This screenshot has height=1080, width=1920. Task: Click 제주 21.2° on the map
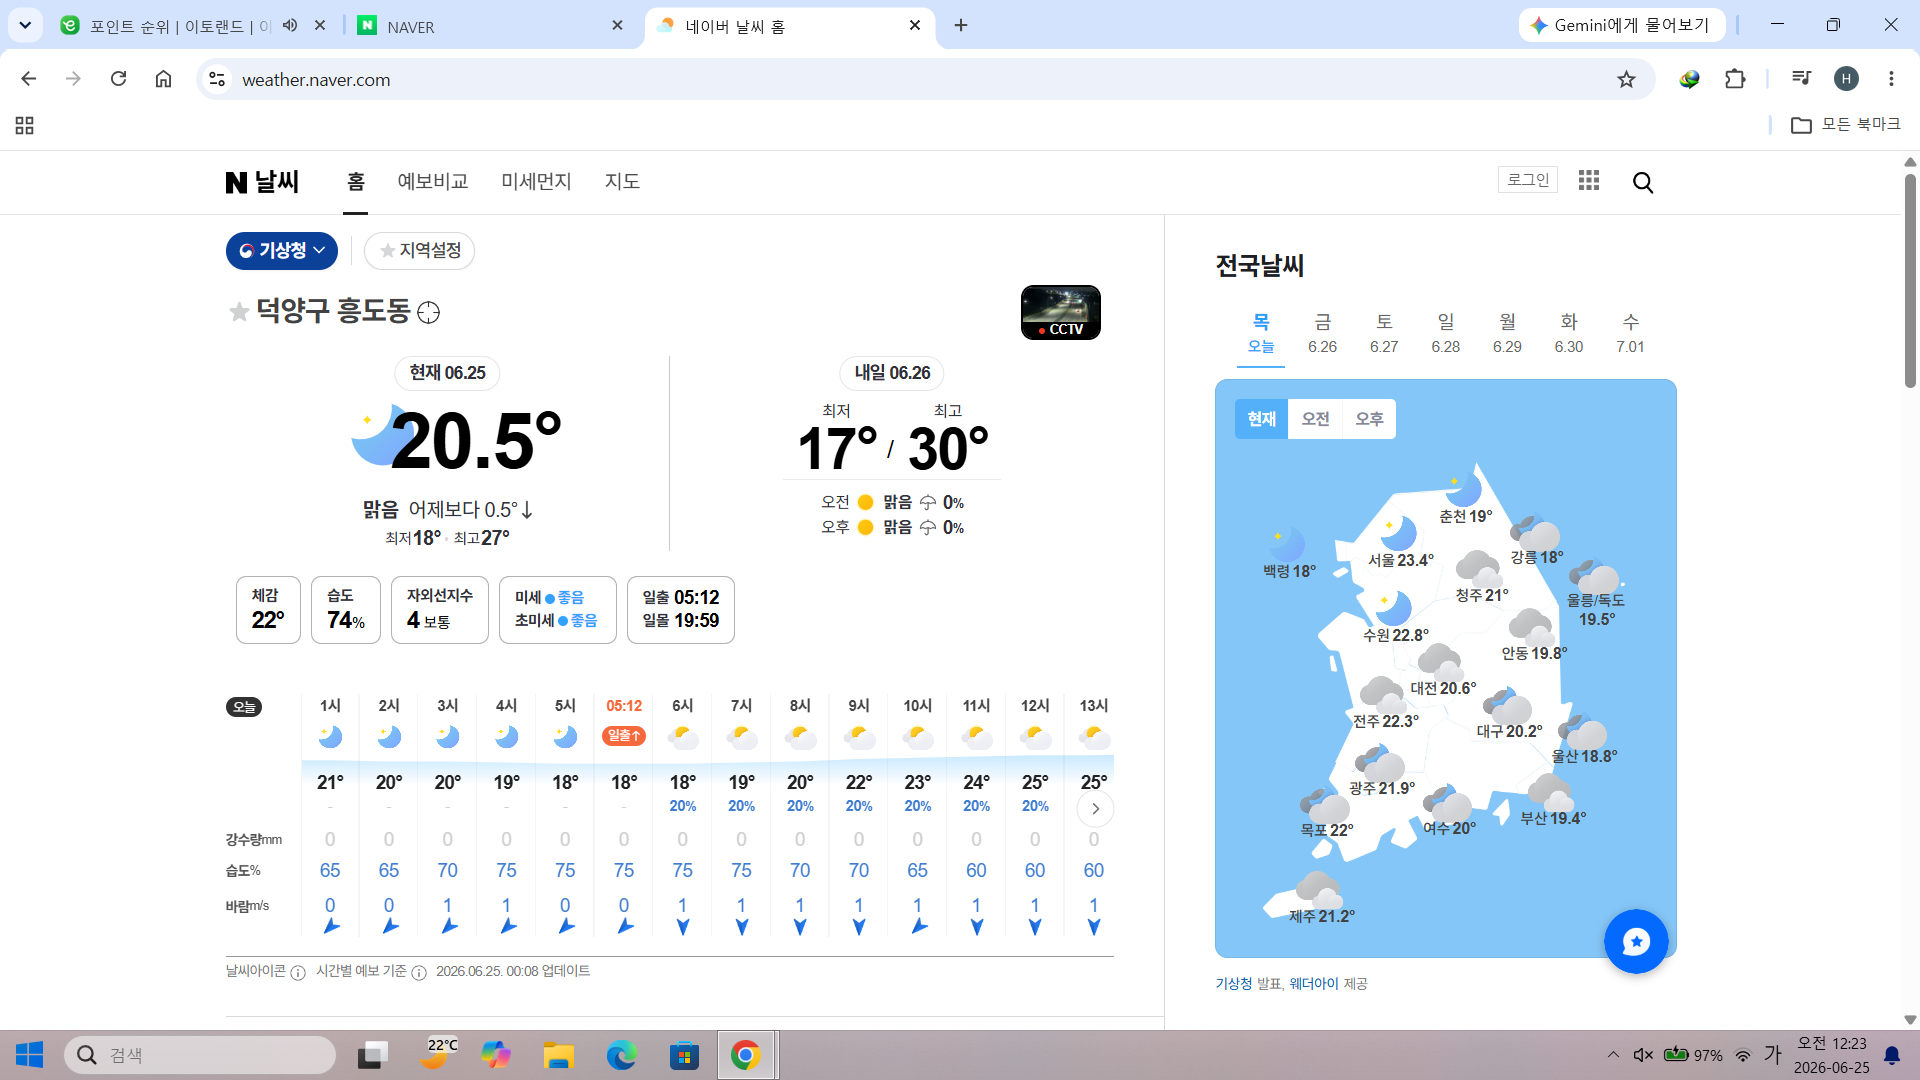1321,899
